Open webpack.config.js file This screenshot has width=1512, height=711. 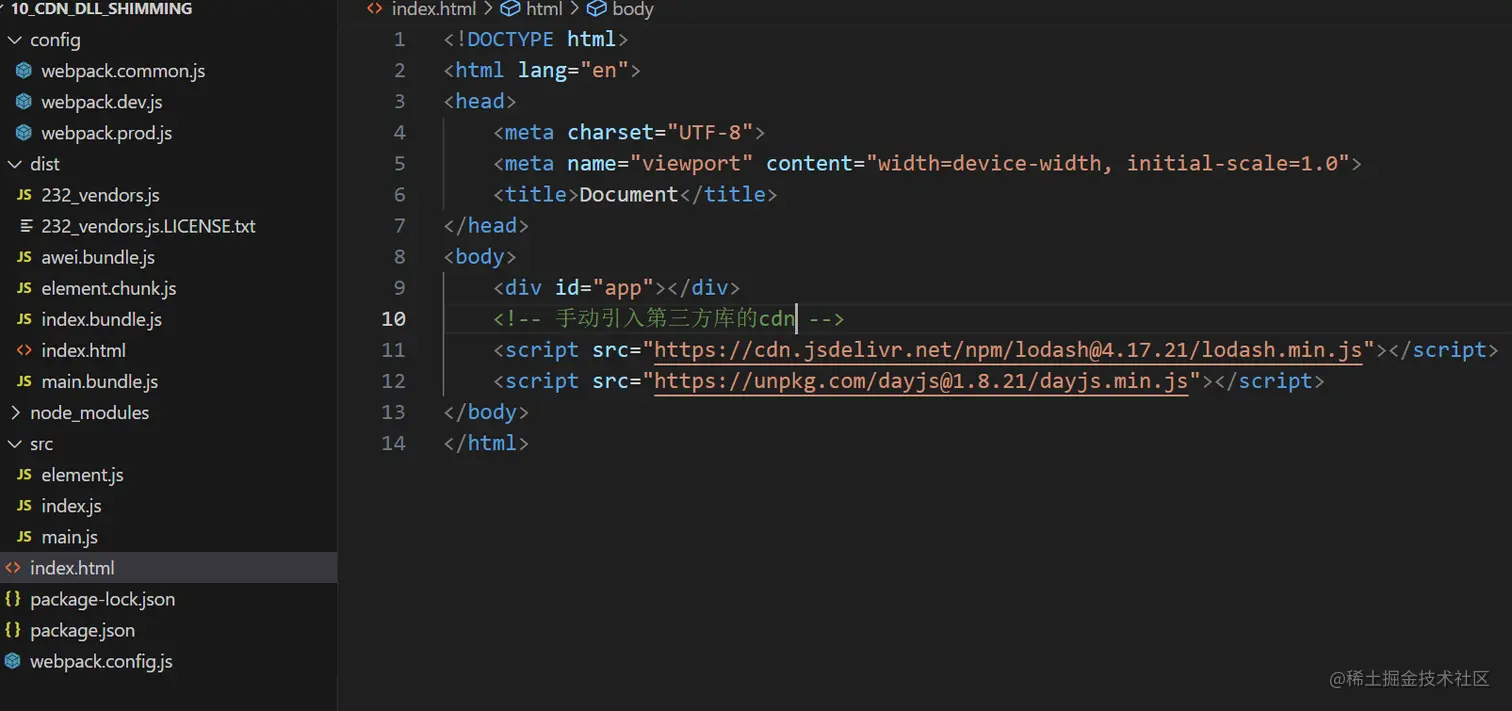(101, 661)
